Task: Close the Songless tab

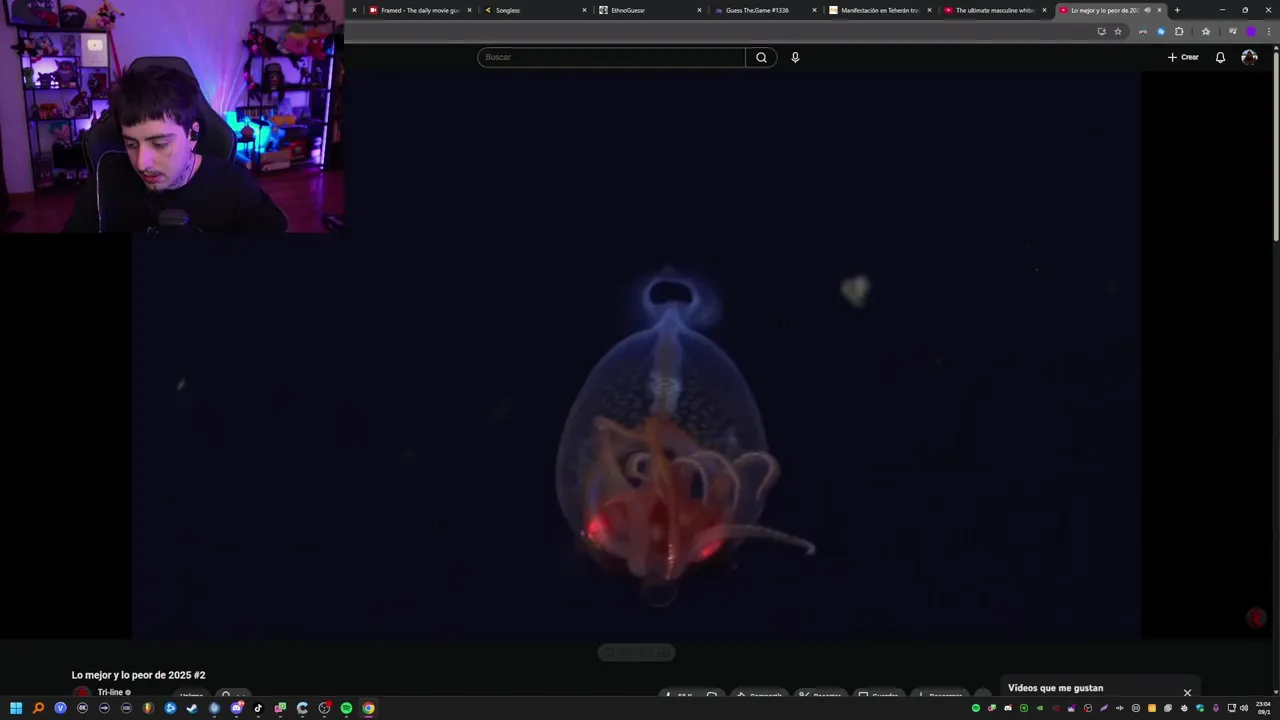Action: pyautogui.click(x=585, y=10)
